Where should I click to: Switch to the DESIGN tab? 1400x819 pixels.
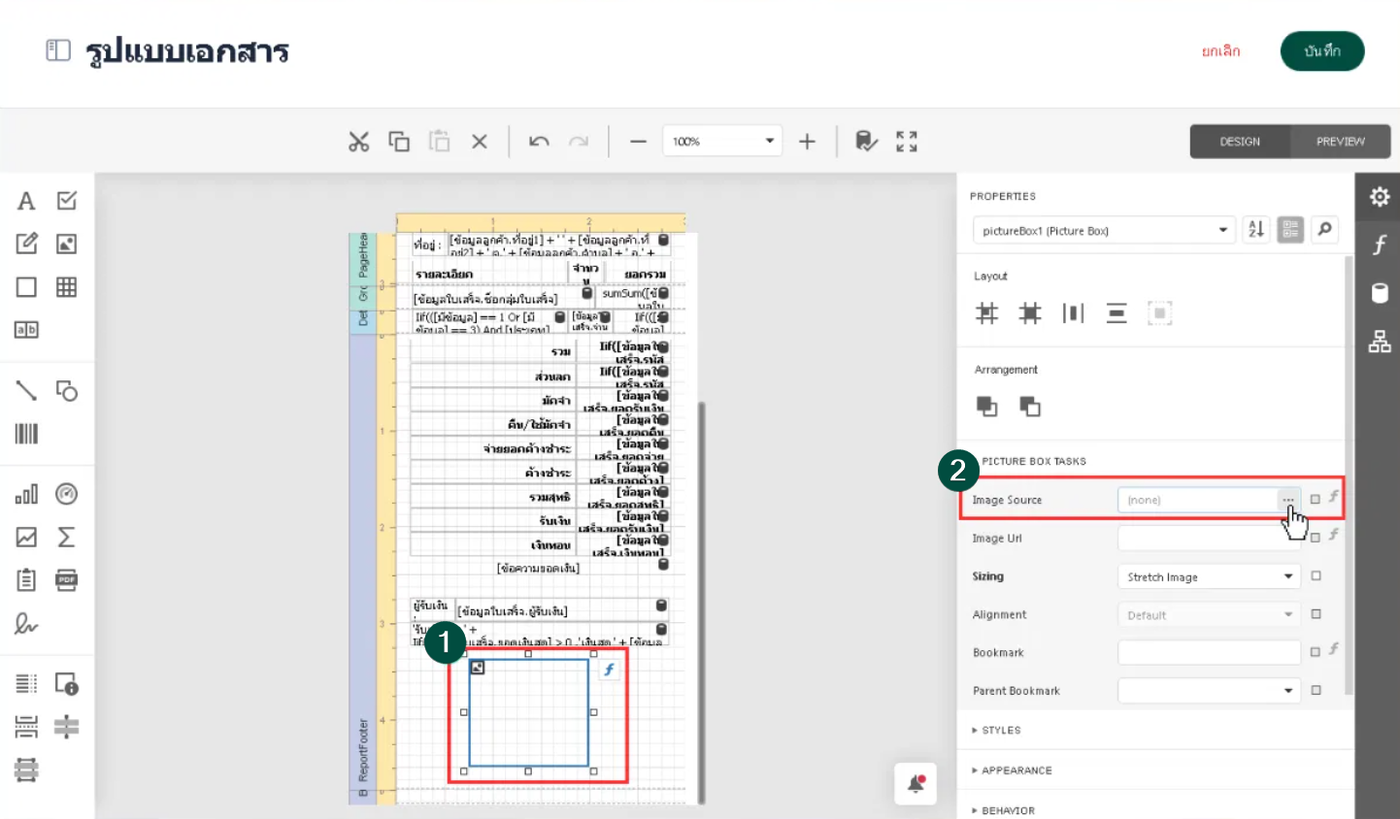1239,141
